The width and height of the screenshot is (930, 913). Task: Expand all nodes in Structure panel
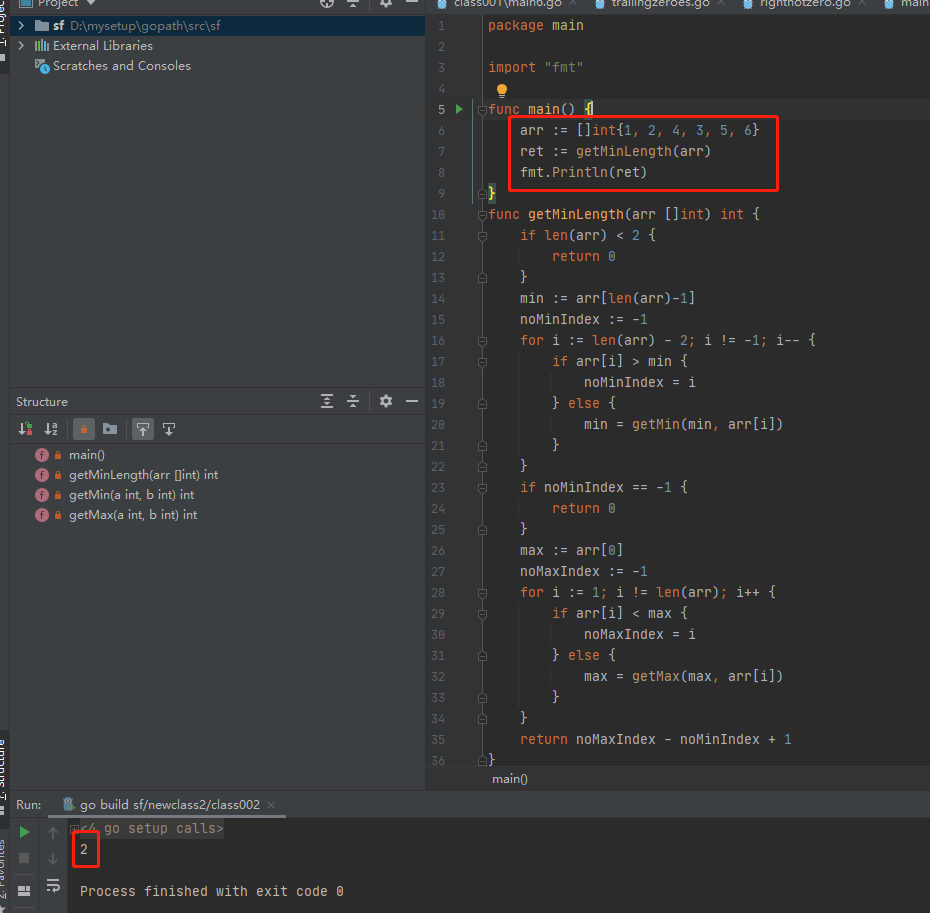327,402
